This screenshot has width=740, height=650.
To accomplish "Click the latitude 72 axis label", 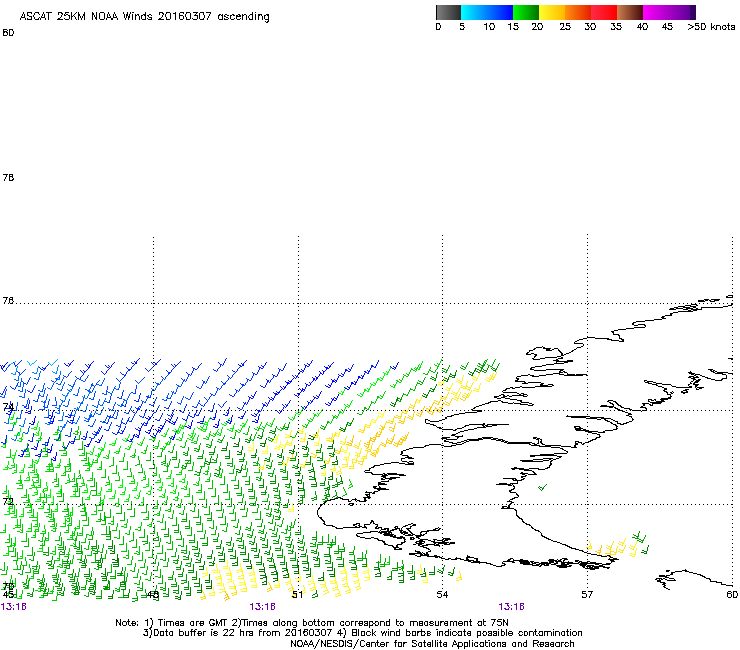I will click(8, 501).
